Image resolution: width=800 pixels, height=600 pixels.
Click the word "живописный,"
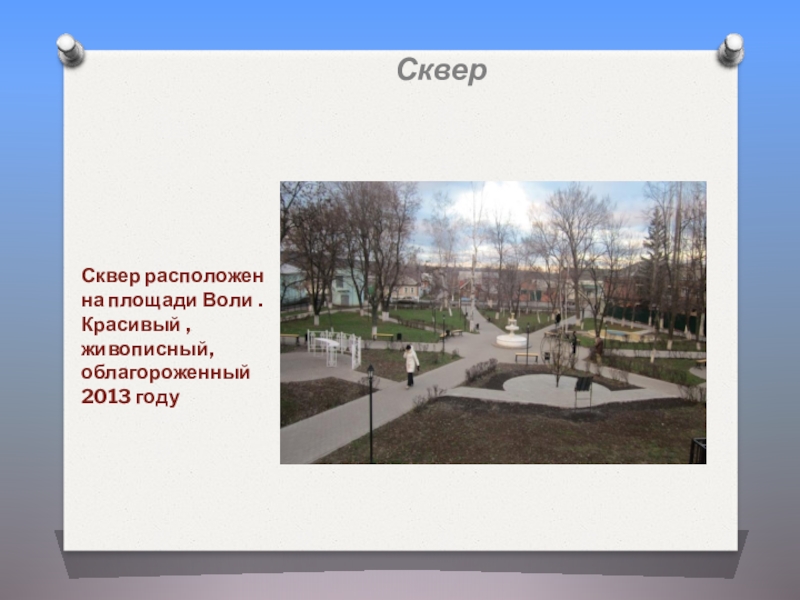click(x=147, y=349)
